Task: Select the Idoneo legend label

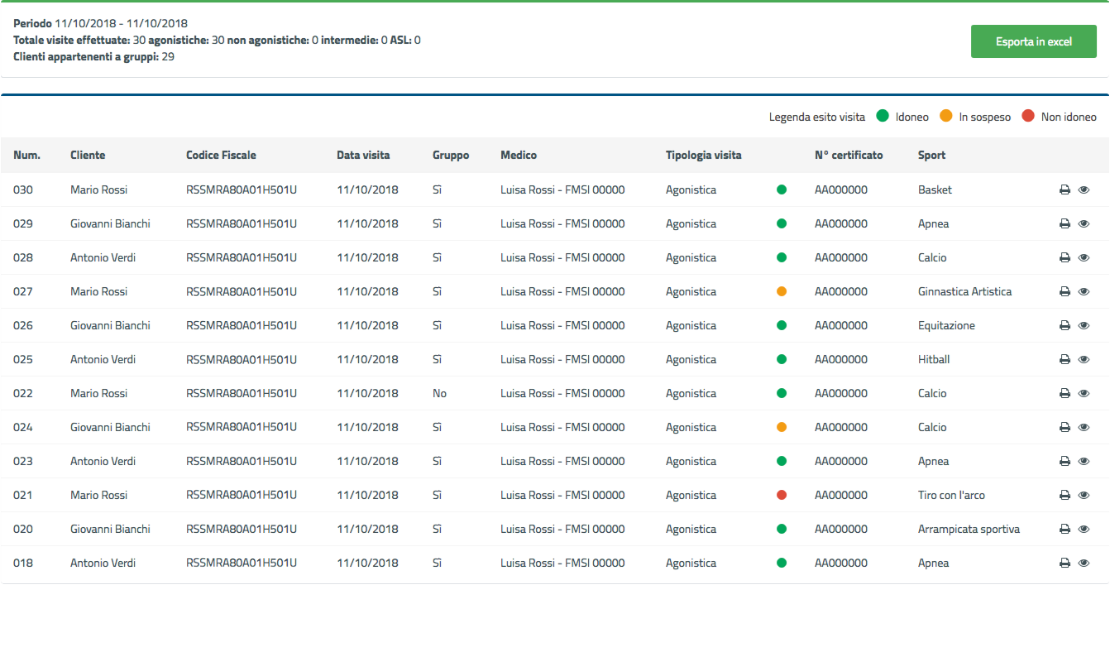Action: click(914, 116)
